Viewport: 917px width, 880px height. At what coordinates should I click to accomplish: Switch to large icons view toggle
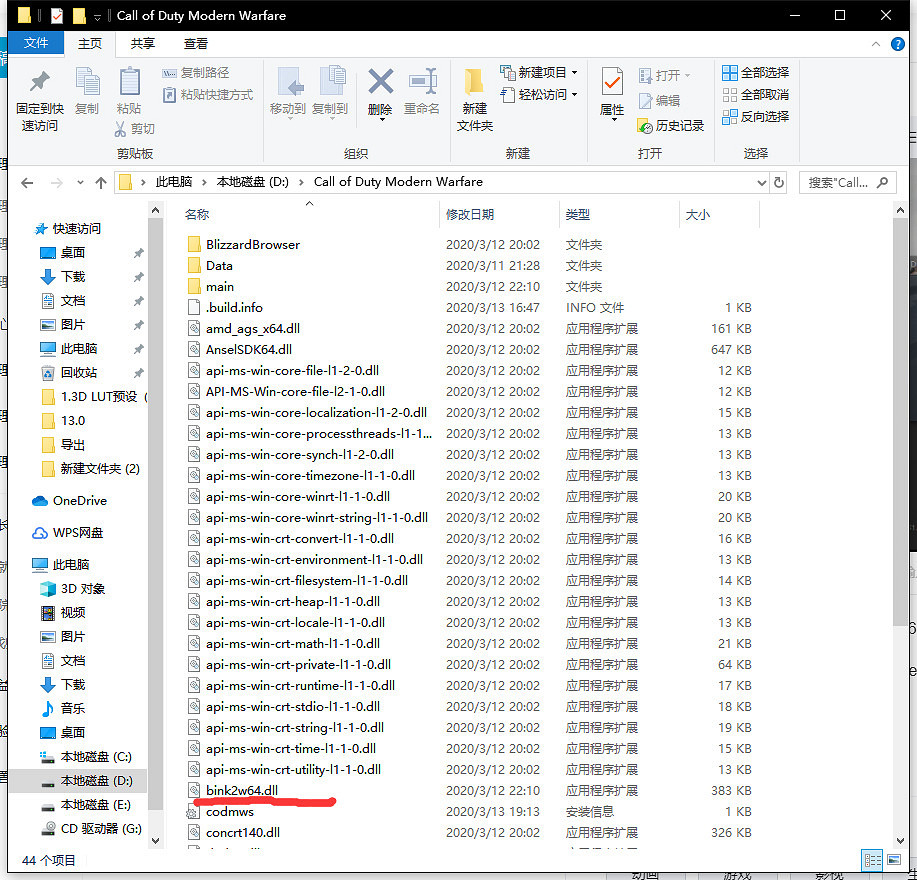[x=892, y=859]
